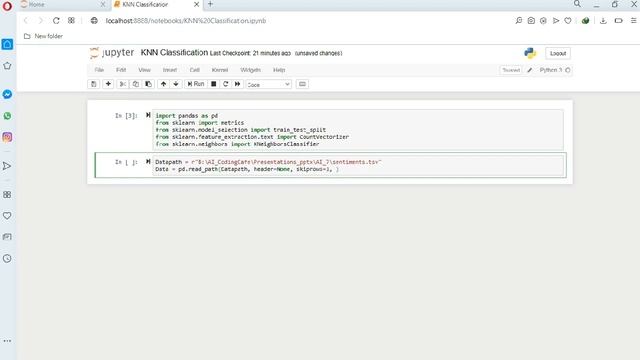Open the Insert menu
Image resolution: width=640 pixels, height=360 pixels.
point(170,70)
